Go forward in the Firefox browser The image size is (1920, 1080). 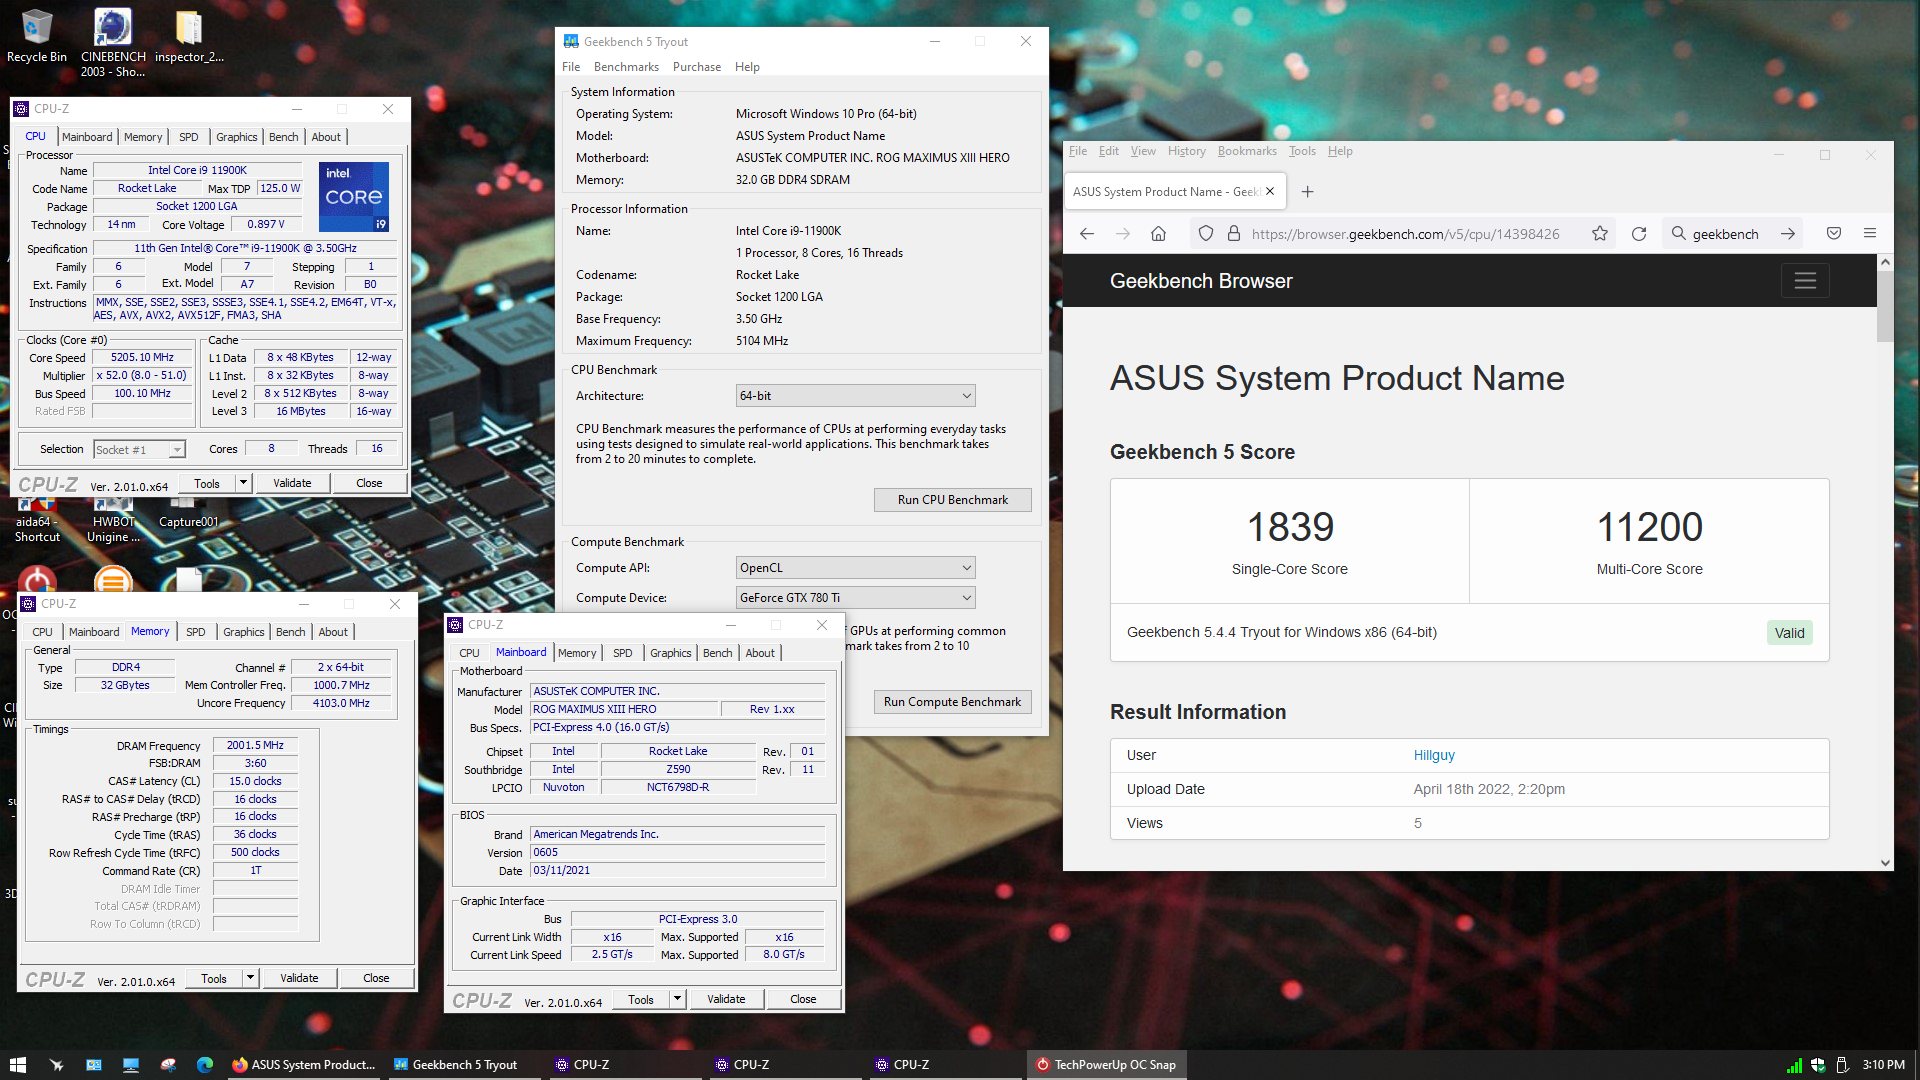(x=1123, y=234)
